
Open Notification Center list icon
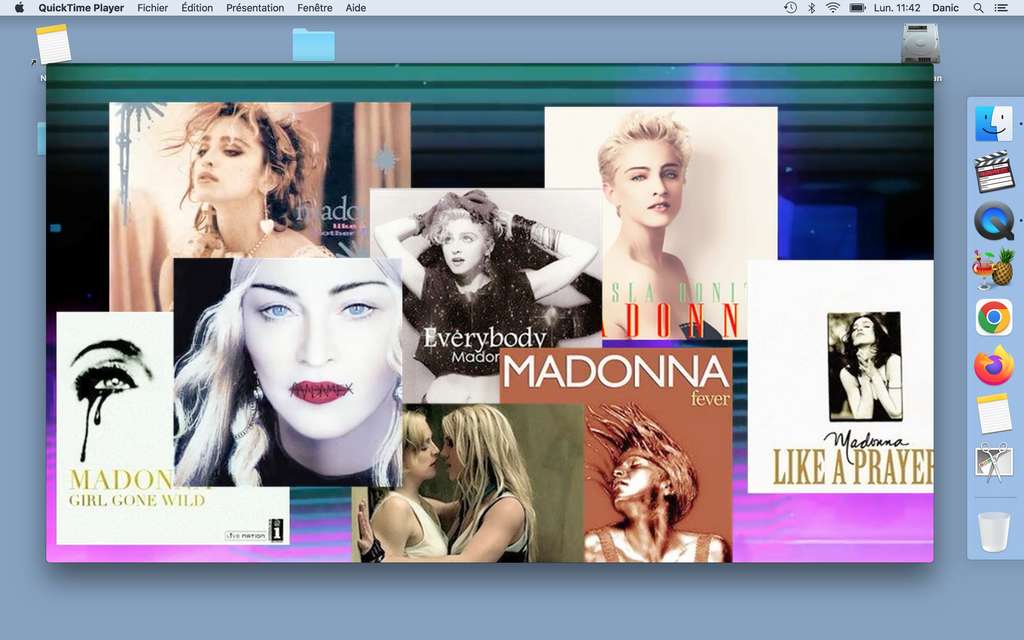(1000, 8)
